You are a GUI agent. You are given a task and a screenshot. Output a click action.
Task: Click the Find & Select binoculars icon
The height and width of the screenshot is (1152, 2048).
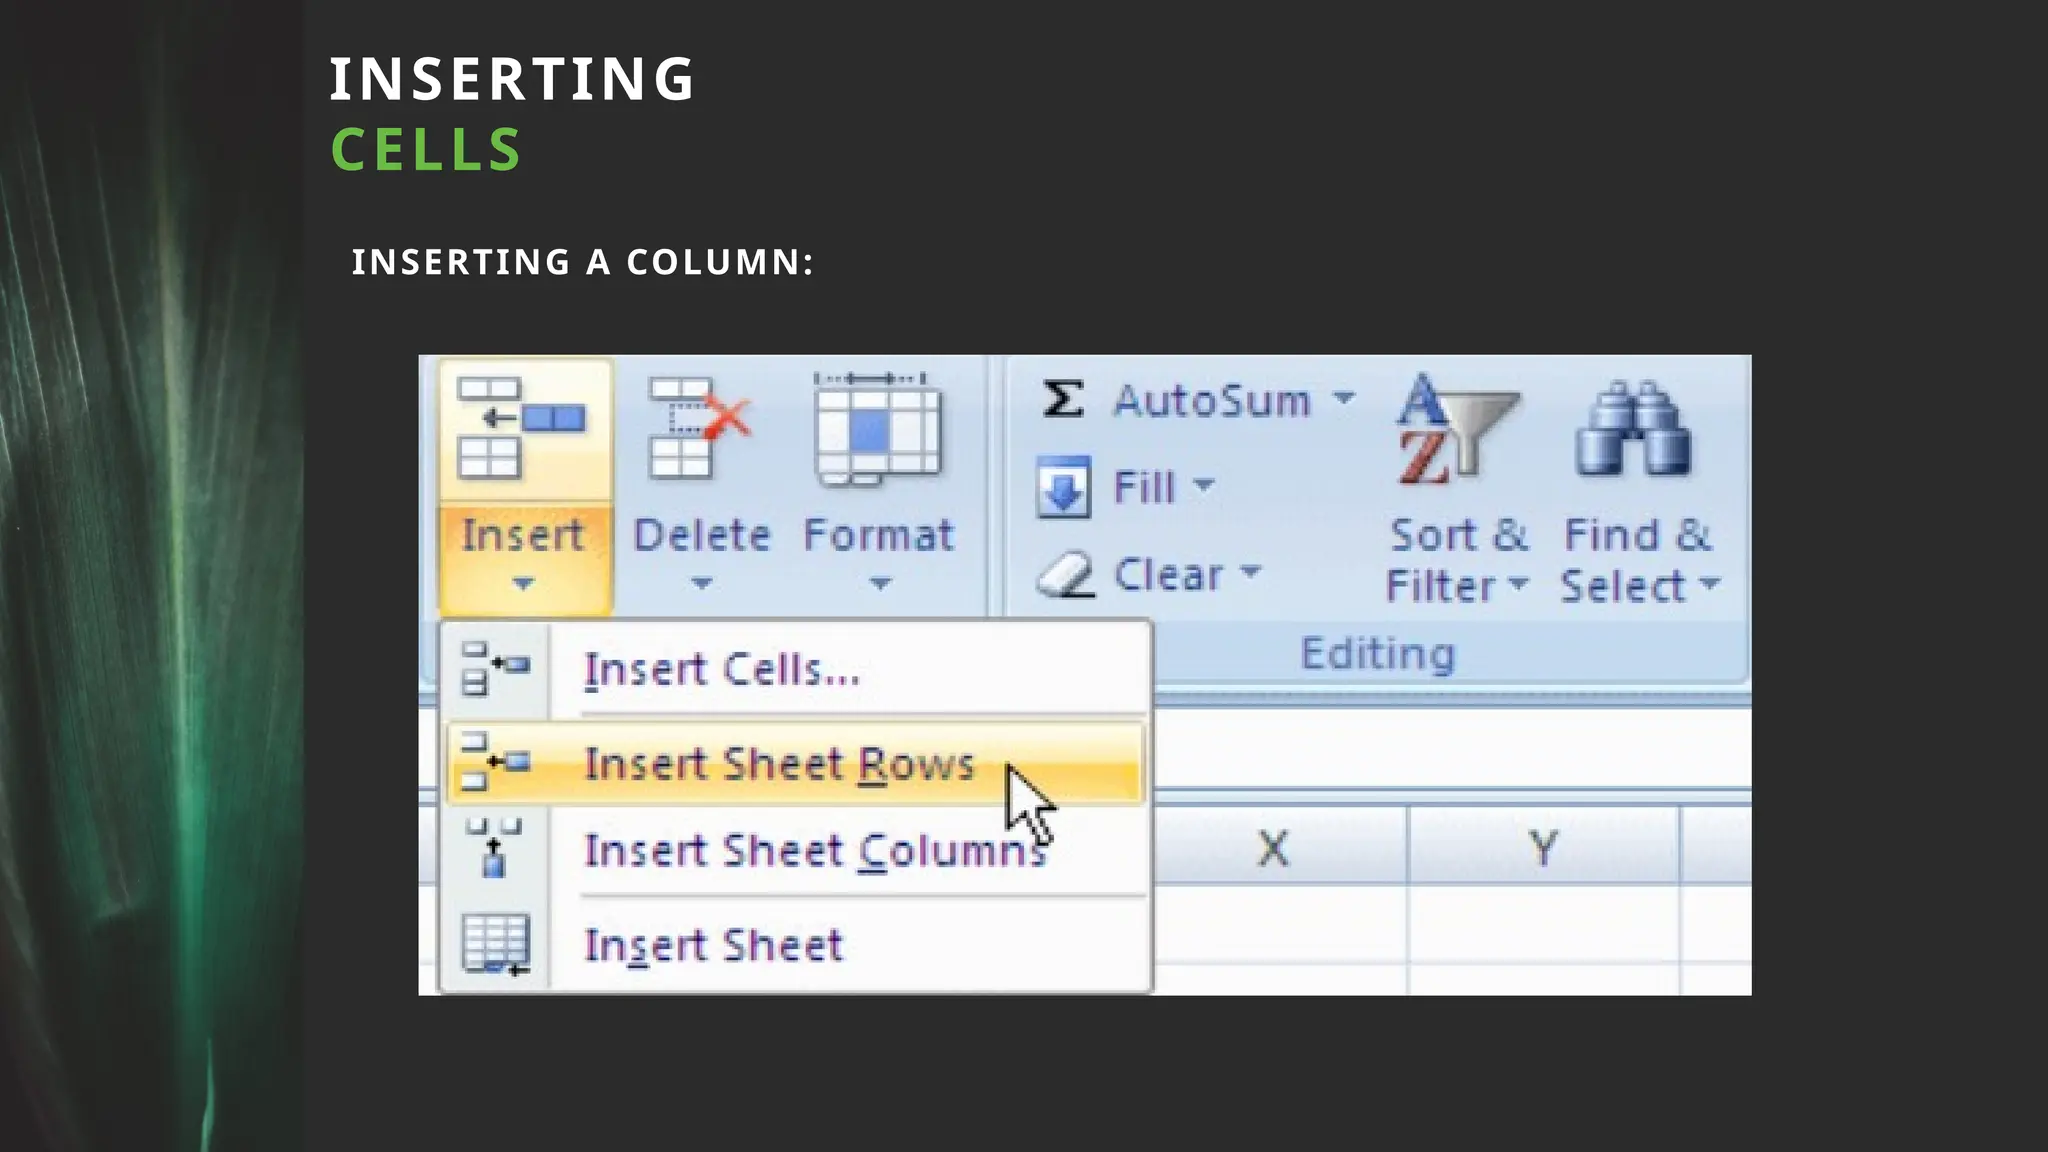pyautogui.click(x=1634, y=429)
